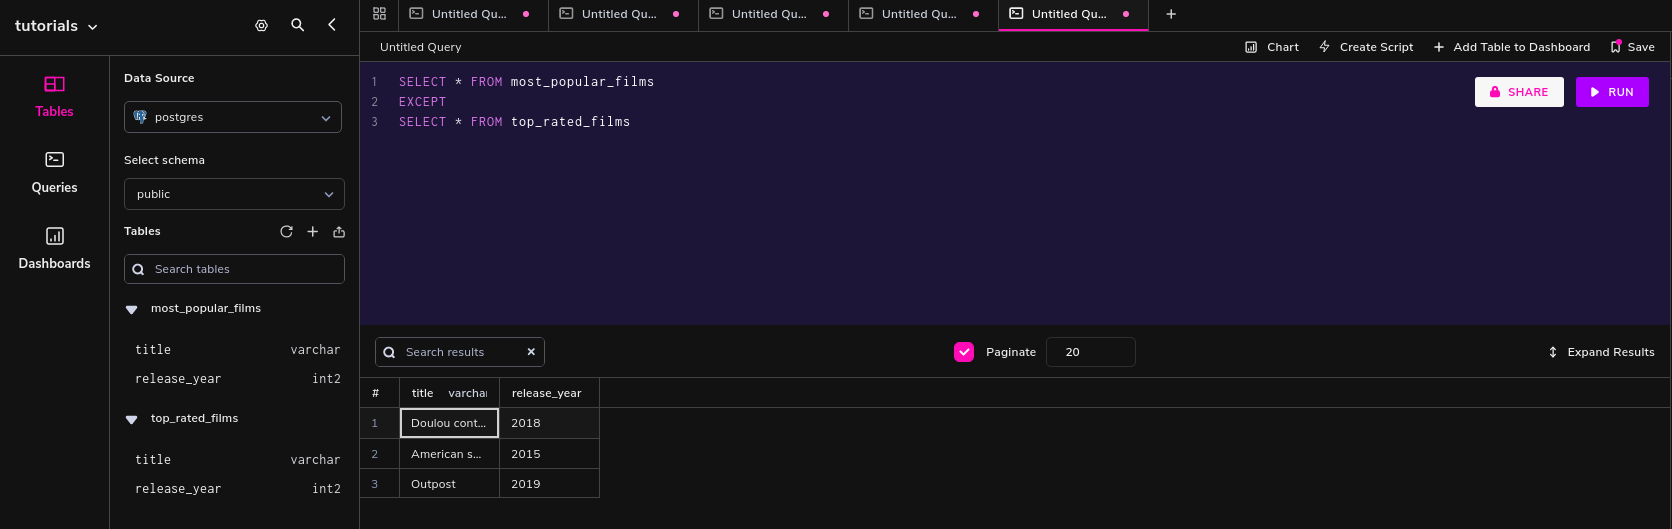Click the SHARE button
Image resolution: width=1672 pixels, height=529 pixels.
[1519, 92]
